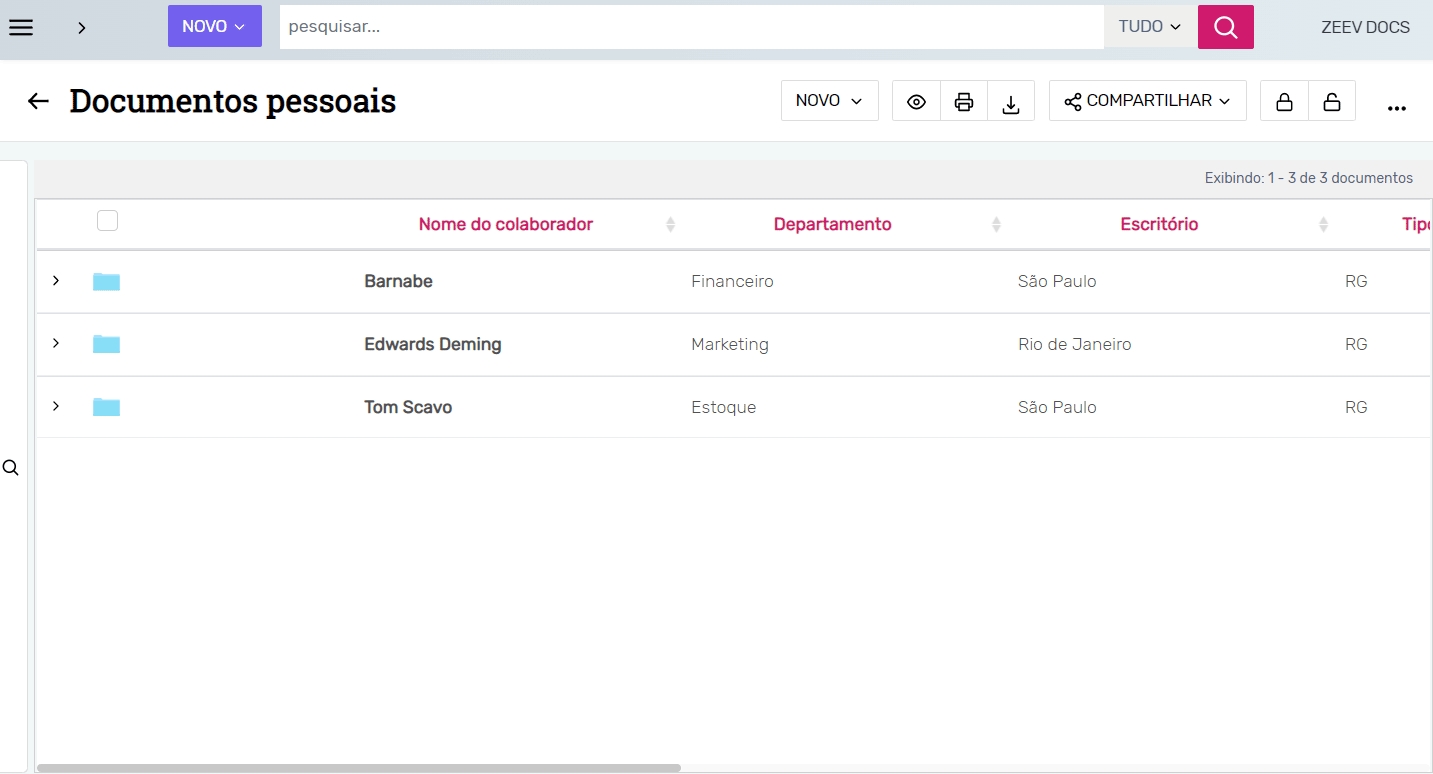Tick the select-all checkbox in header
The image size is (1433, 774).
[107, 221]
